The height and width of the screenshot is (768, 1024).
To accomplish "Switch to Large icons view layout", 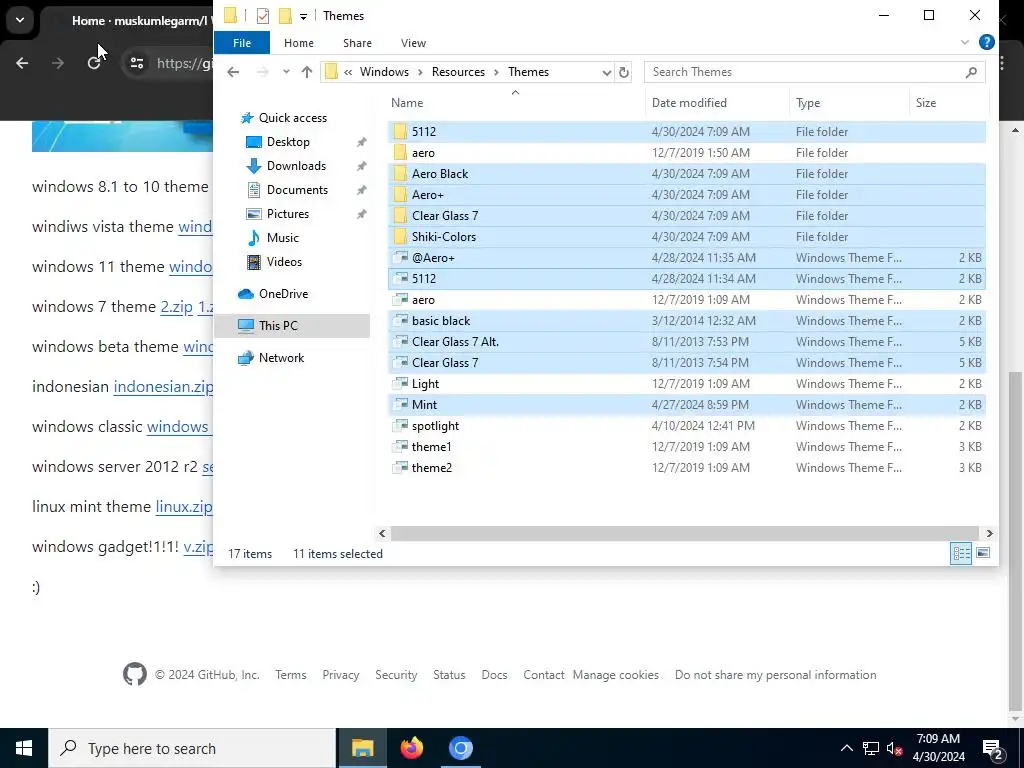I will click(x=982, y=554).
